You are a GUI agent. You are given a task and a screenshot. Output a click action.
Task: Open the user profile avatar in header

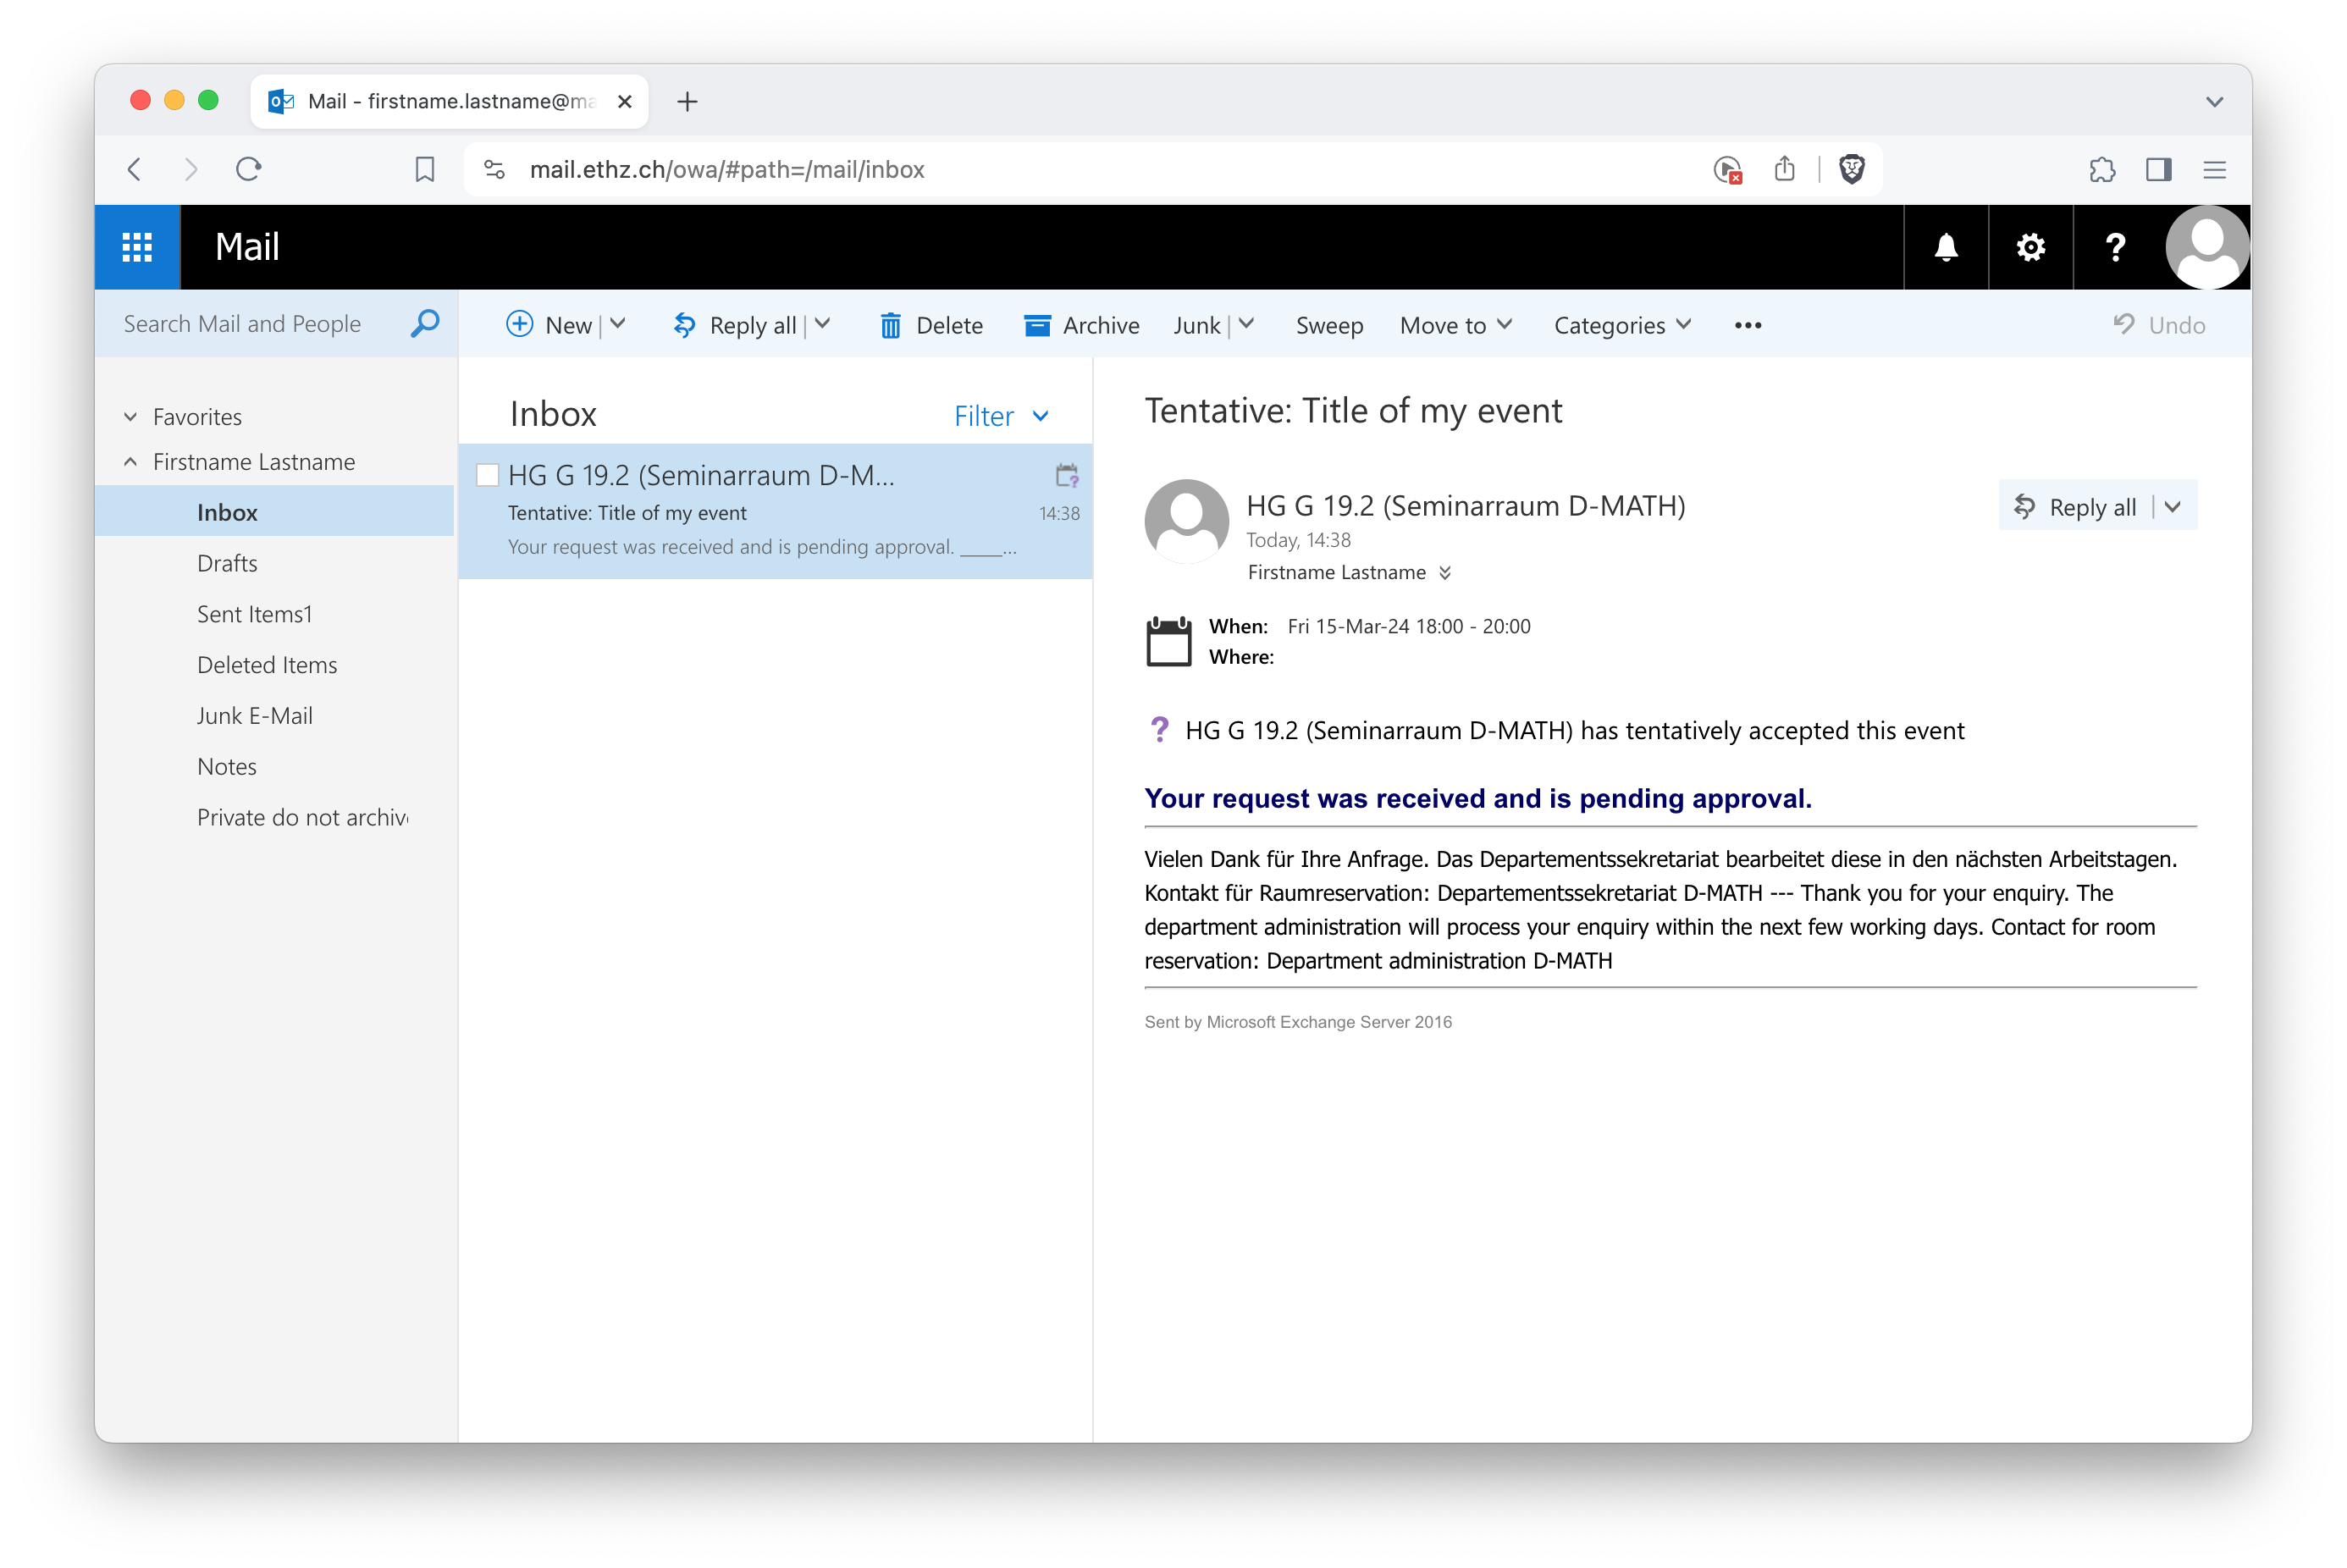(2207, 247)
